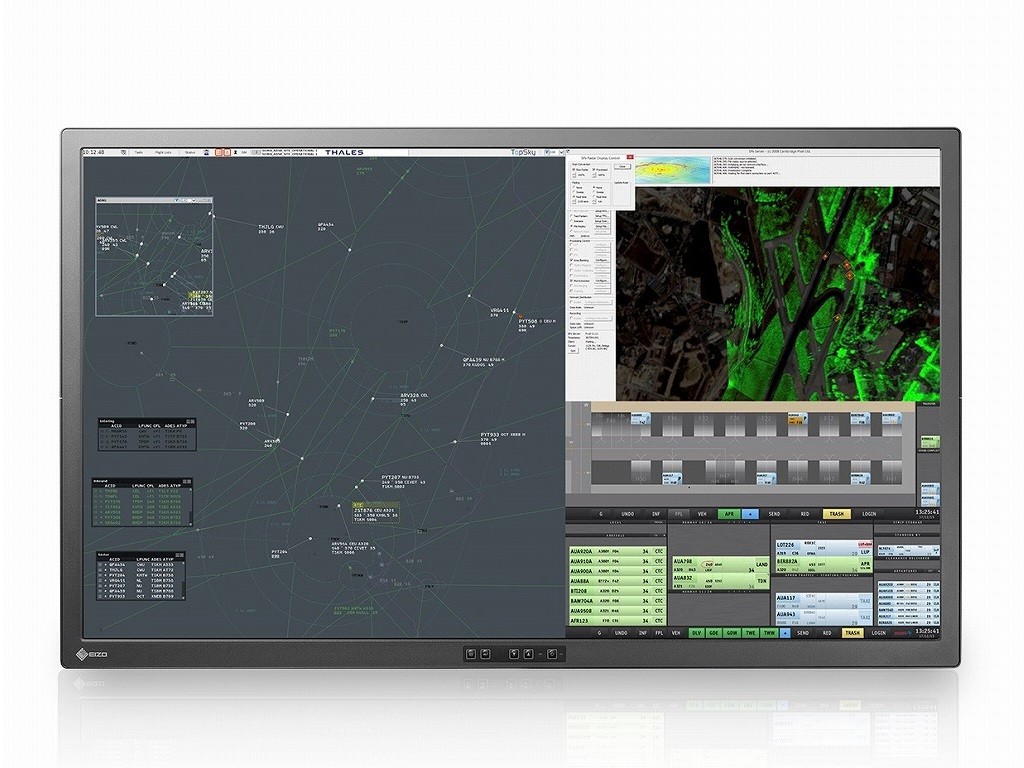
Task: Click TRASH in the APR toolbar
Action: [837, 514]
